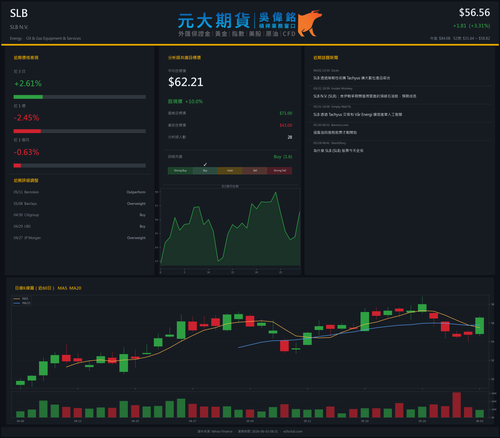
Task: Click the $56.56 current price
Action: pyautogui.click(x=474, y=13)
